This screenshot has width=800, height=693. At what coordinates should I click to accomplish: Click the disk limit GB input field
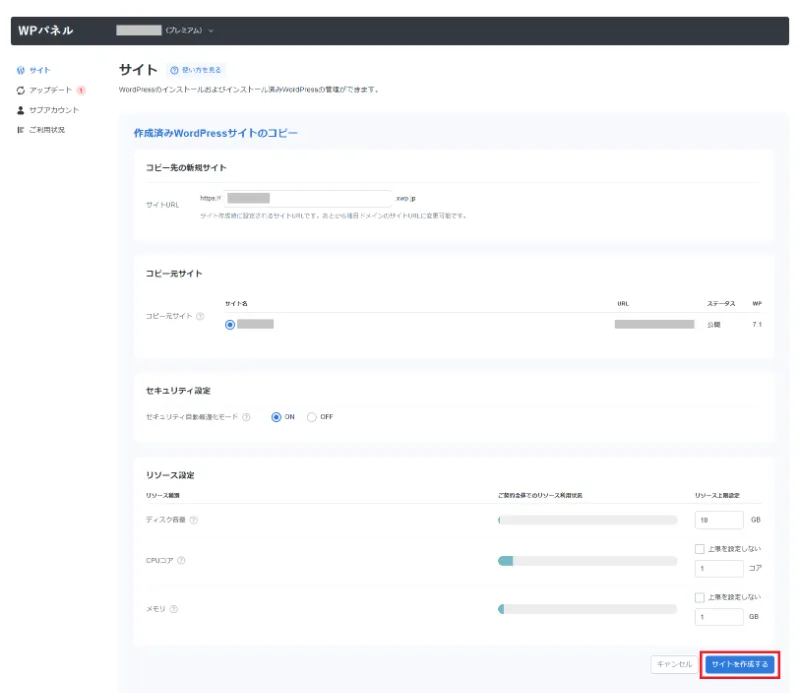[719, 520]
